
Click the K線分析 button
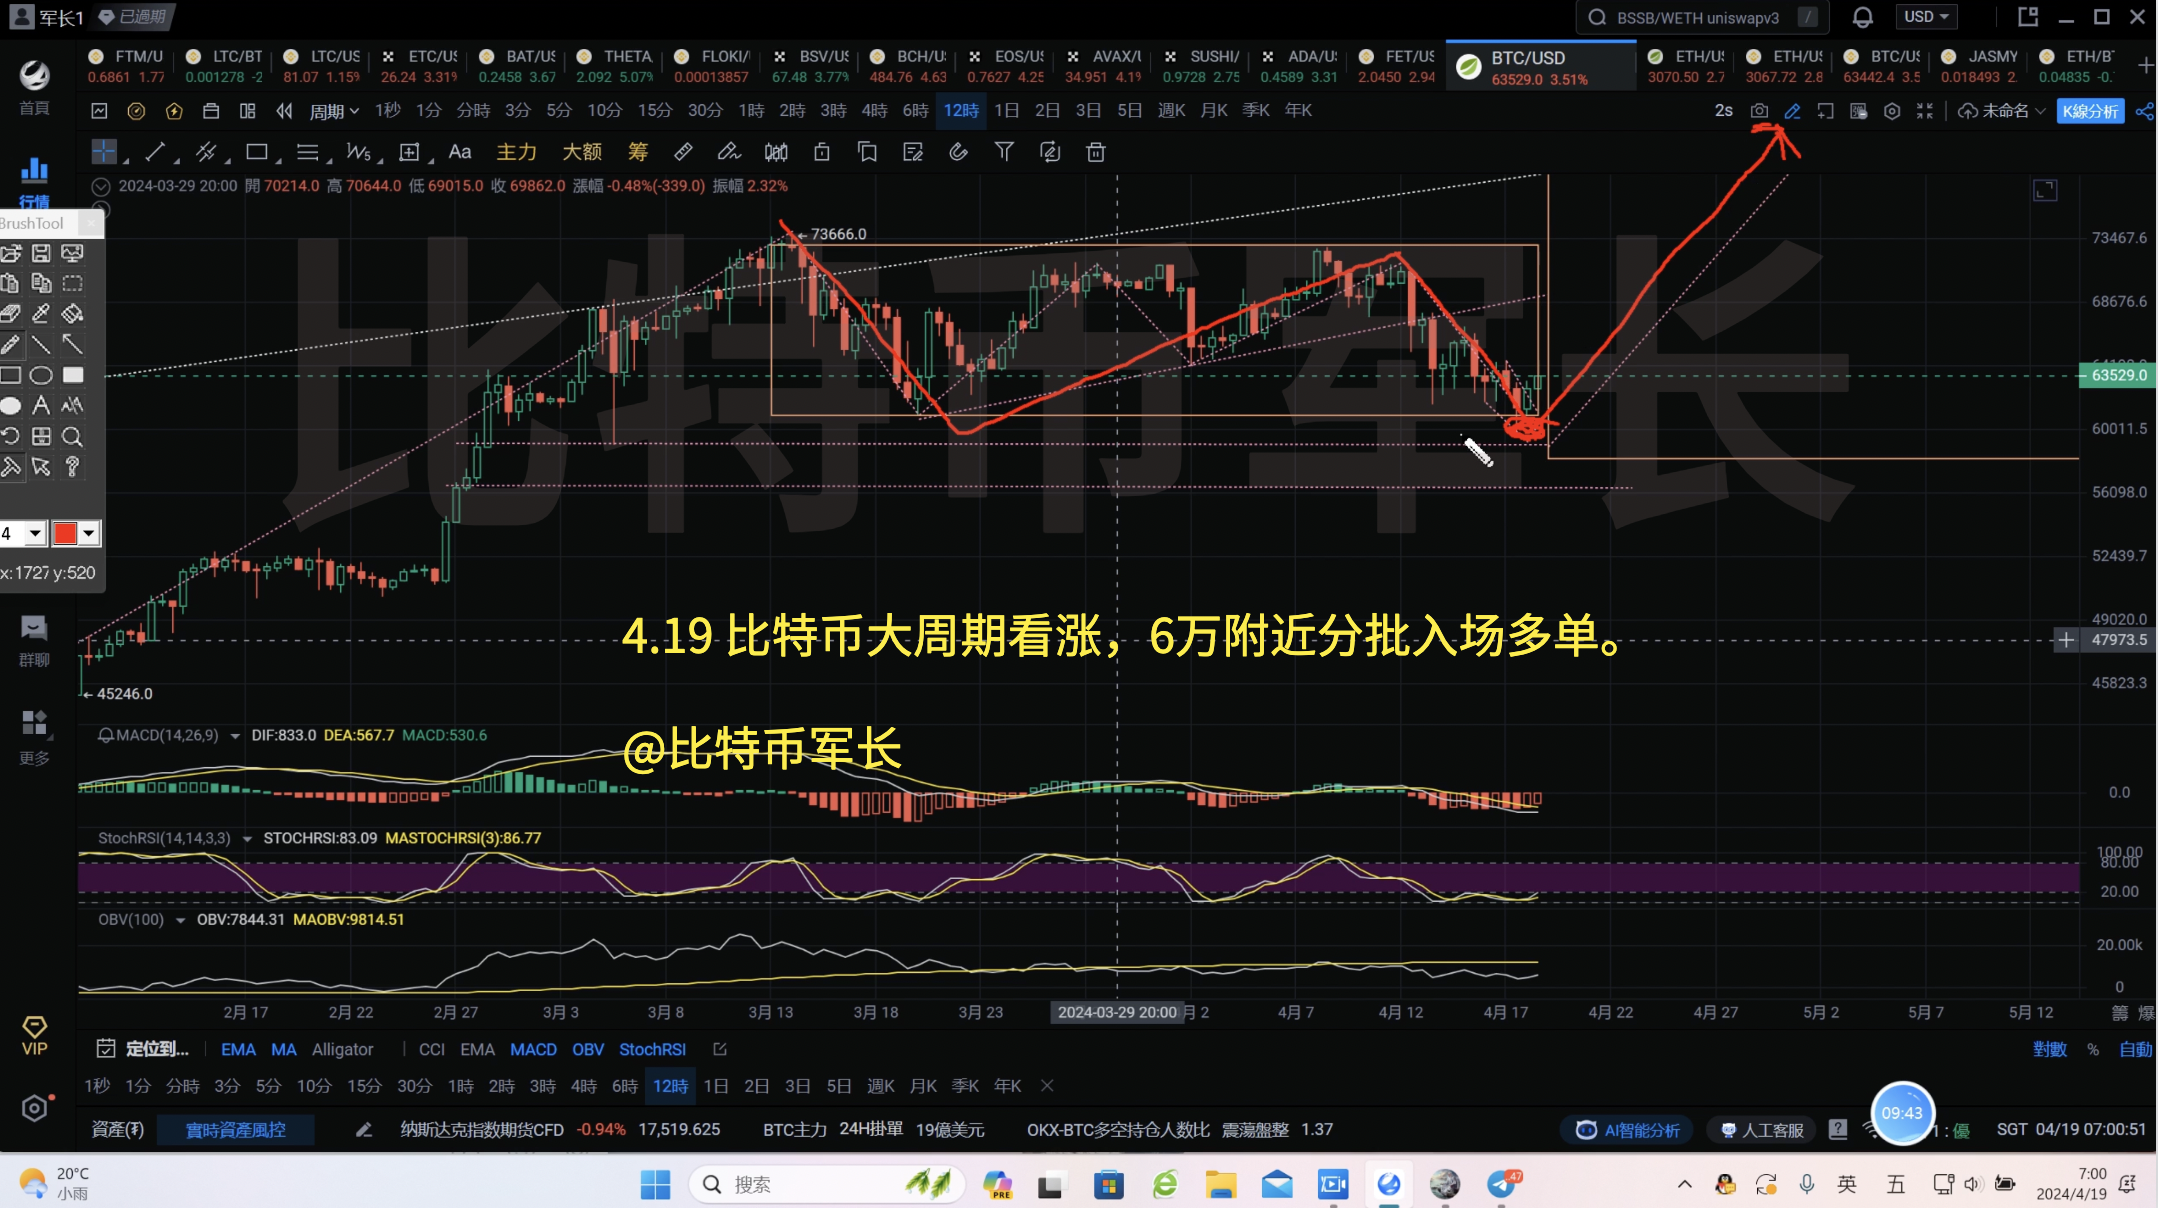2090,111
